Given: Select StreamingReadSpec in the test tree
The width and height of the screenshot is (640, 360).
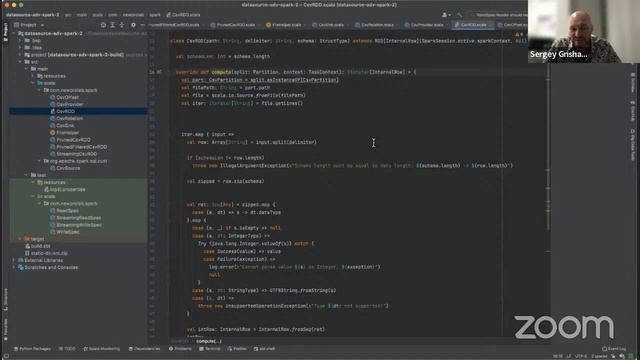Looking at the screenshot, I should [78, 218].
